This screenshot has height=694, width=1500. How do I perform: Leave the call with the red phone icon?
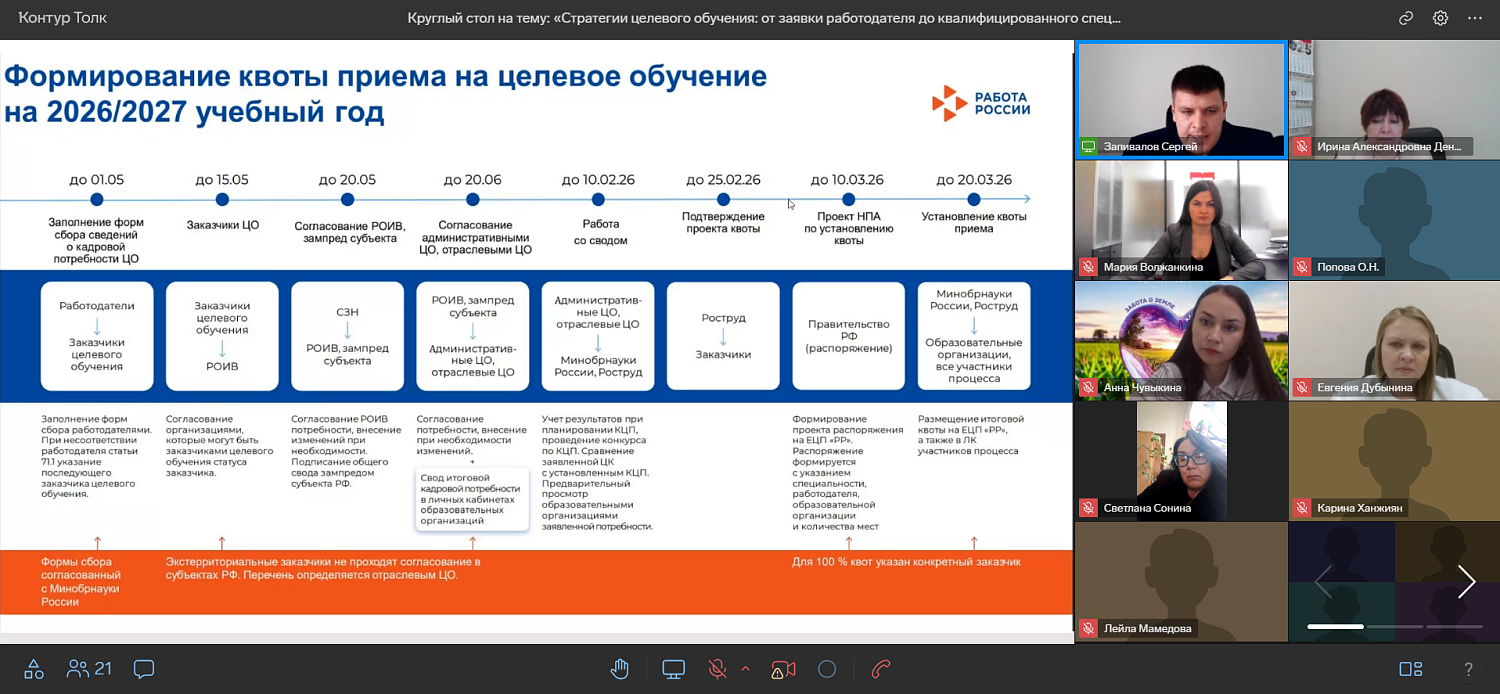(881, 670)
